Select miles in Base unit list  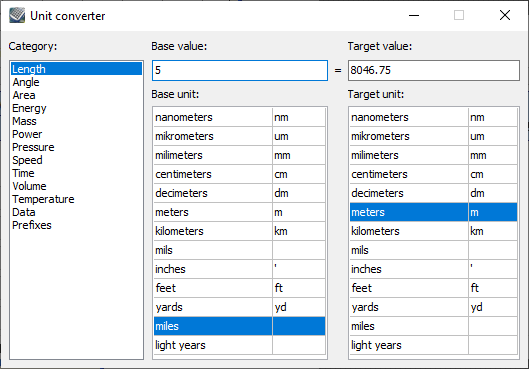pyautogui.click(x=240, y=326)
